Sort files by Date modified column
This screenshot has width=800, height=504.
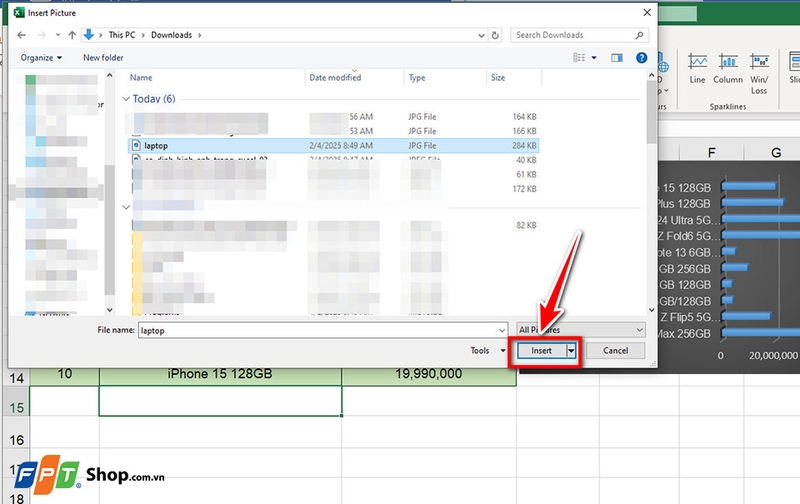(x=336, y=77)
